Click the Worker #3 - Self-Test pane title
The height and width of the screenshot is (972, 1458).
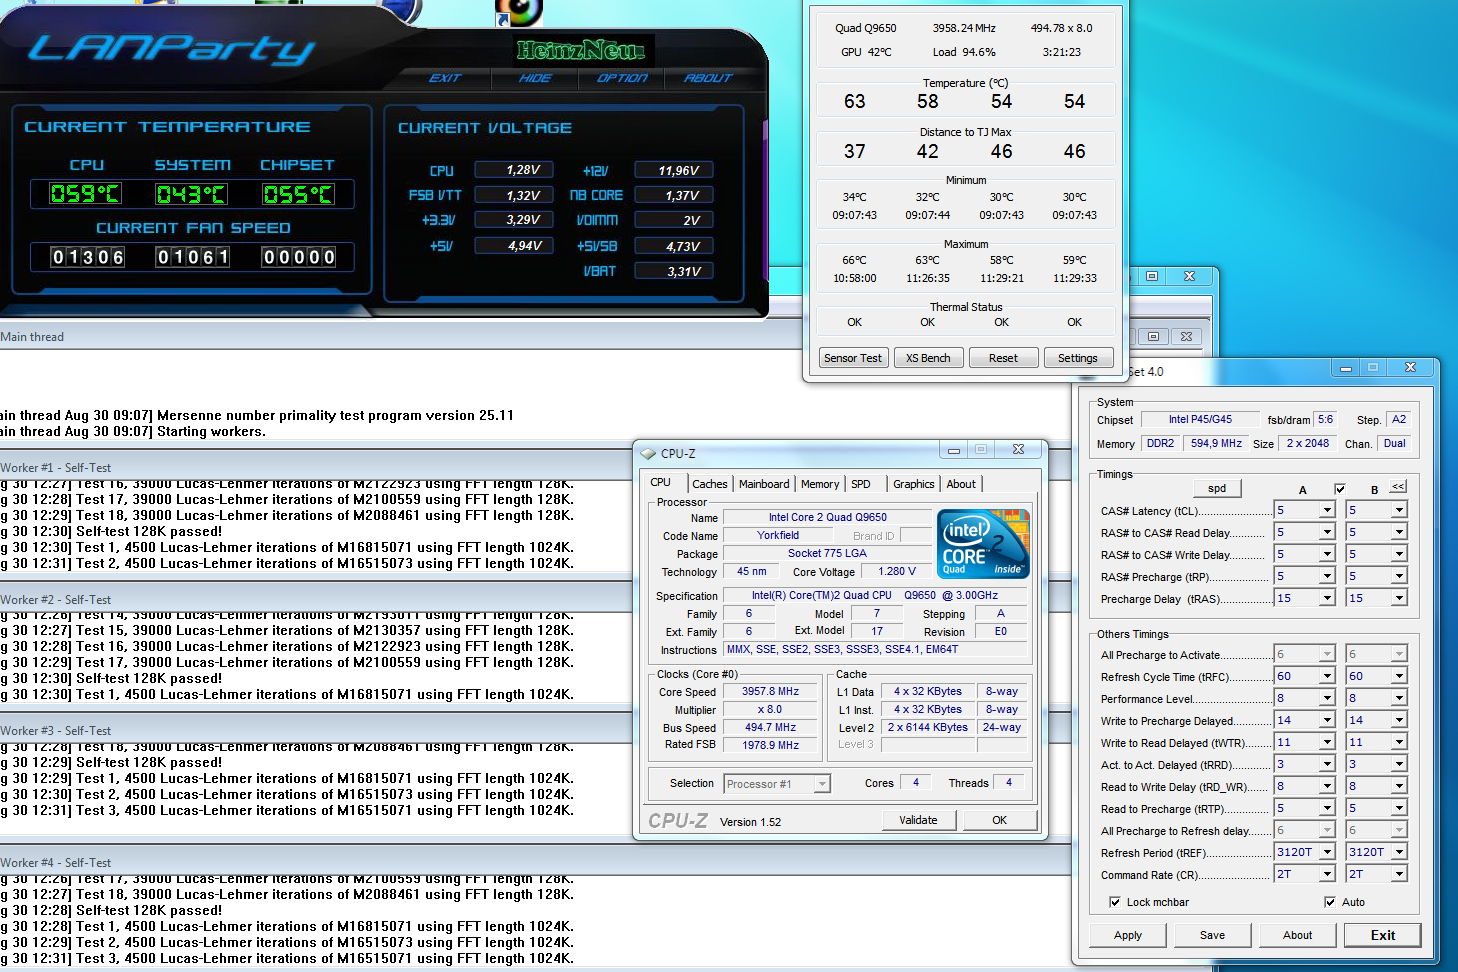56,730
